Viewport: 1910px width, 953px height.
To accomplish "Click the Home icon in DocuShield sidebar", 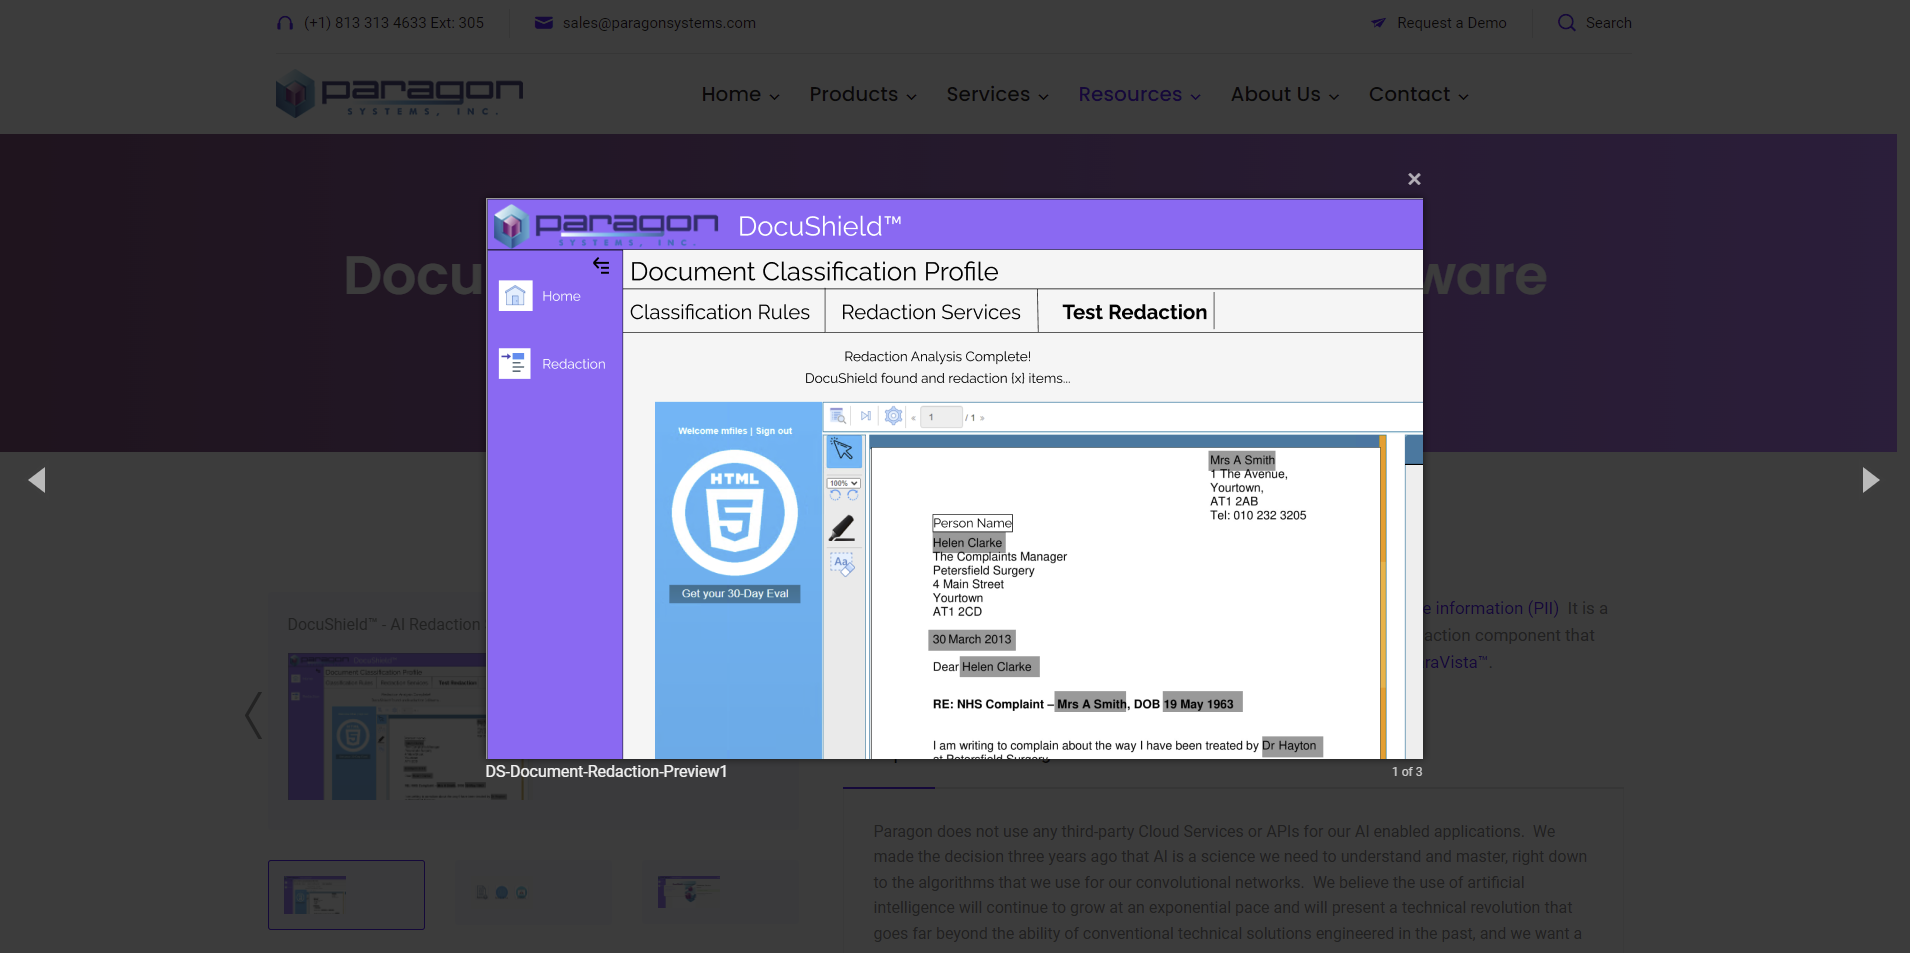I will pyautogui.click(x=515, y=295).
